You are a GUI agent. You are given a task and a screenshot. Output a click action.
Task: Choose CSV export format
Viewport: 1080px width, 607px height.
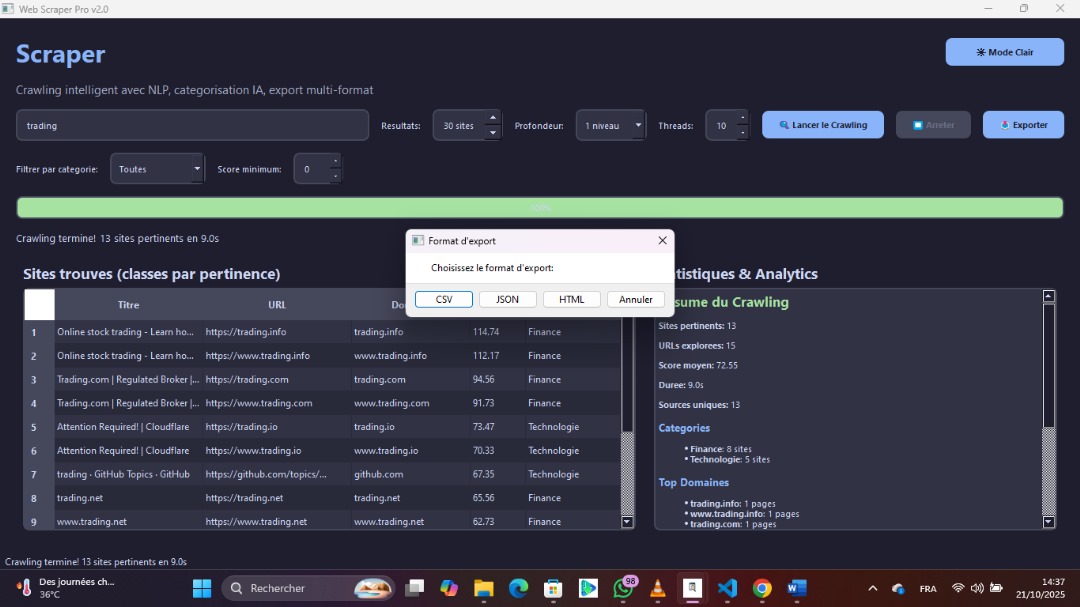444,299
